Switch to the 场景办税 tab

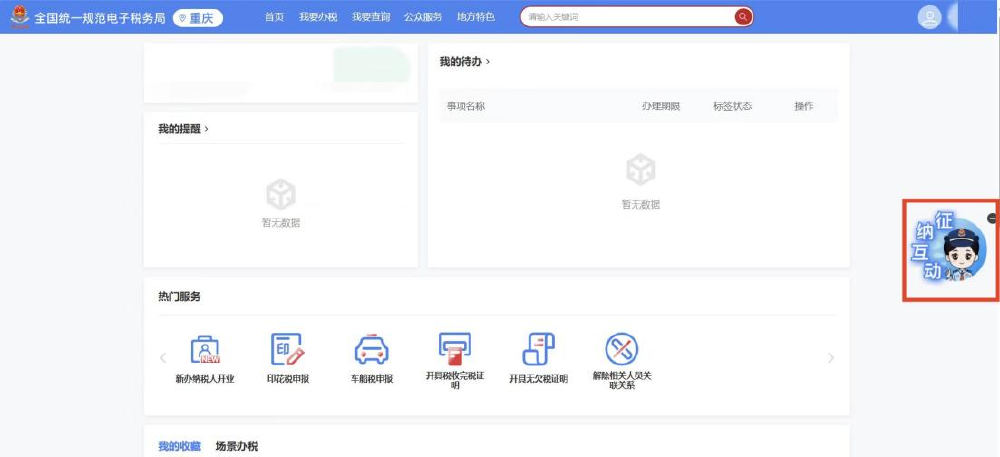237,446
